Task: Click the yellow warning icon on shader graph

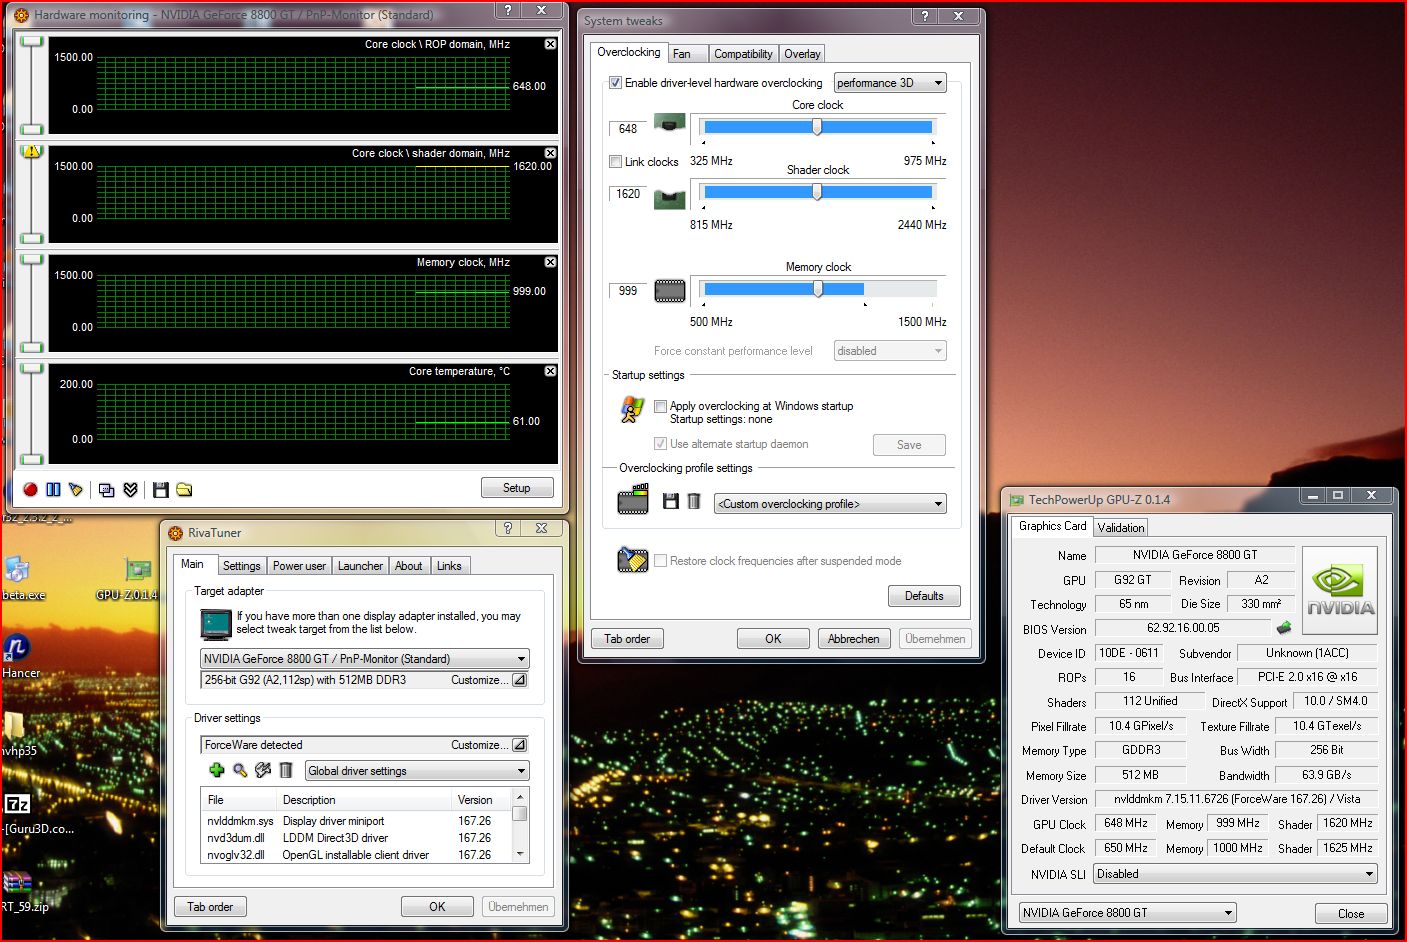Action: pyautogui.click(x=32, y=151)
